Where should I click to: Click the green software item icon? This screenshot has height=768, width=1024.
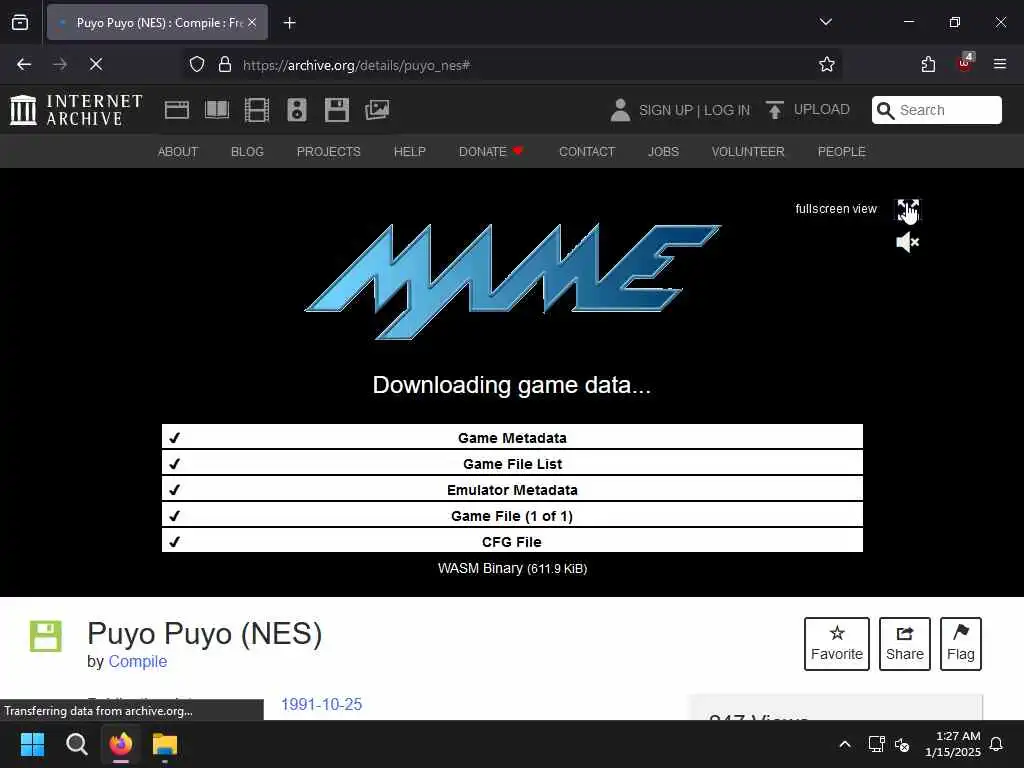pyautogui.click(x=46, y=636)
